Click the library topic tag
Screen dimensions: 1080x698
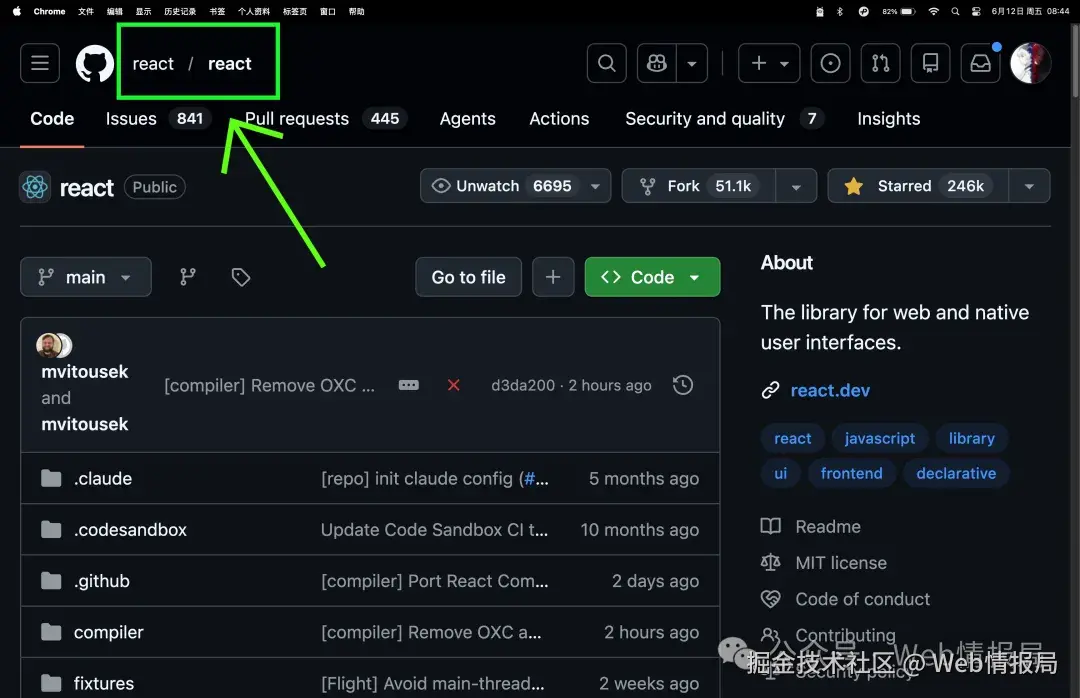(x=971, y=438)
